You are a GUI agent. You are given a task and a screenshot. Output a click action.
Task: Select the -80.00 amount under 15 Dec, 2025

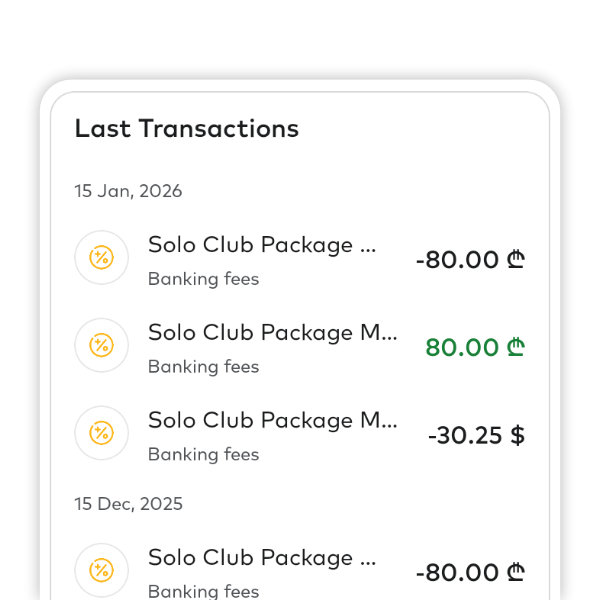[x=458, y=573]
